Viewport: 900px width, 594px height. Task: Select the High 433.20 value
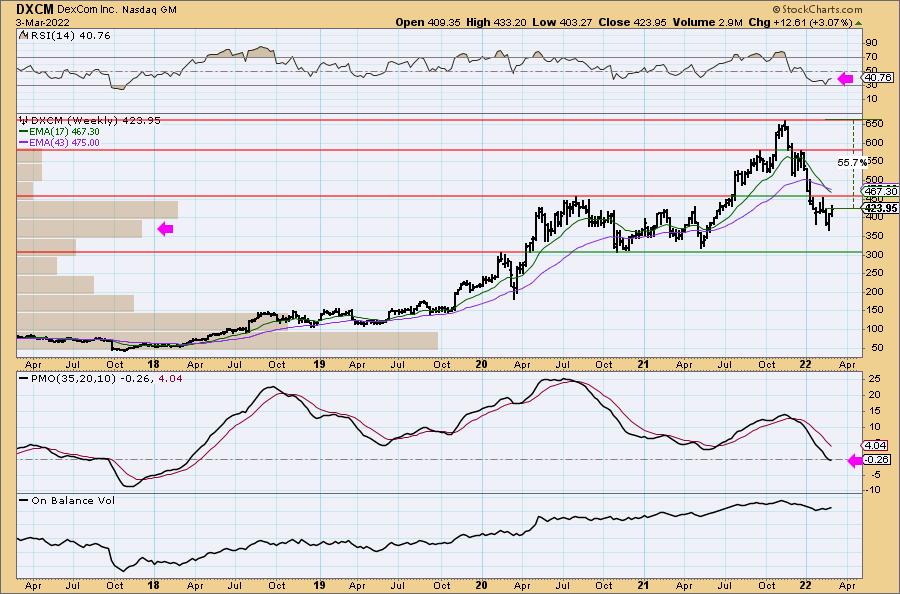click(496, 22)
